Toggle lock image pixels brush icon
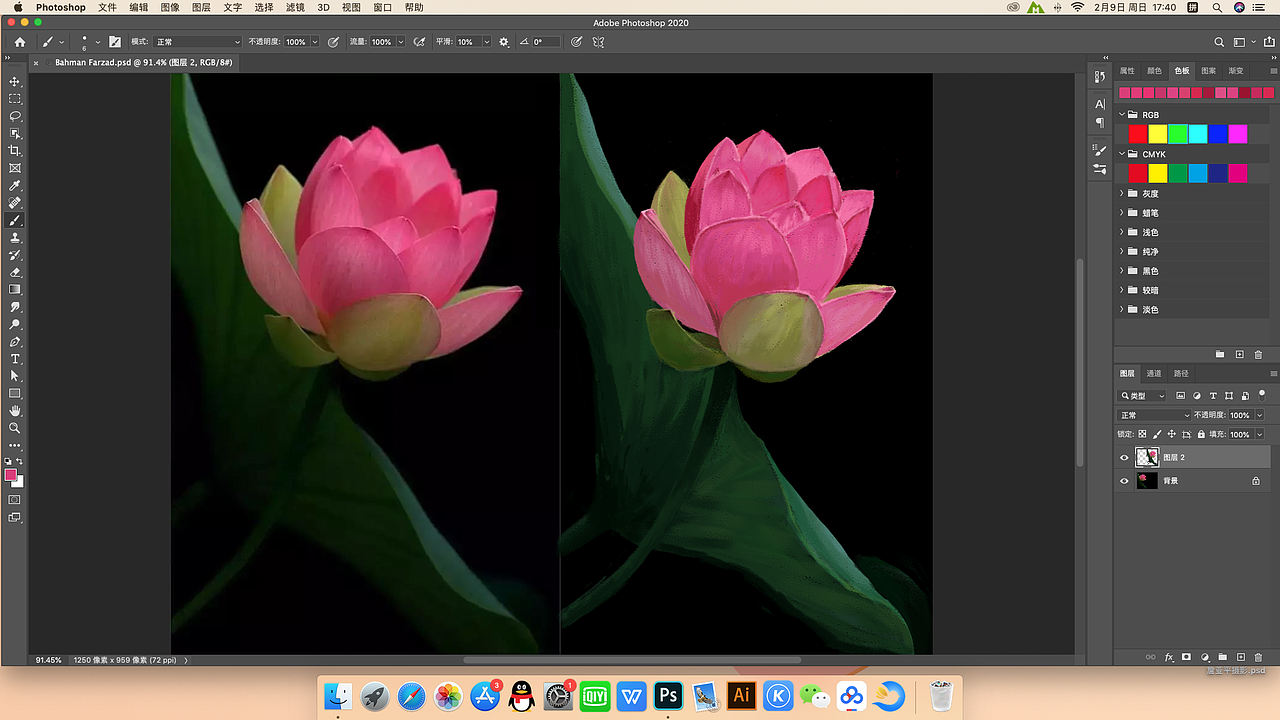 click(1157, 434)
